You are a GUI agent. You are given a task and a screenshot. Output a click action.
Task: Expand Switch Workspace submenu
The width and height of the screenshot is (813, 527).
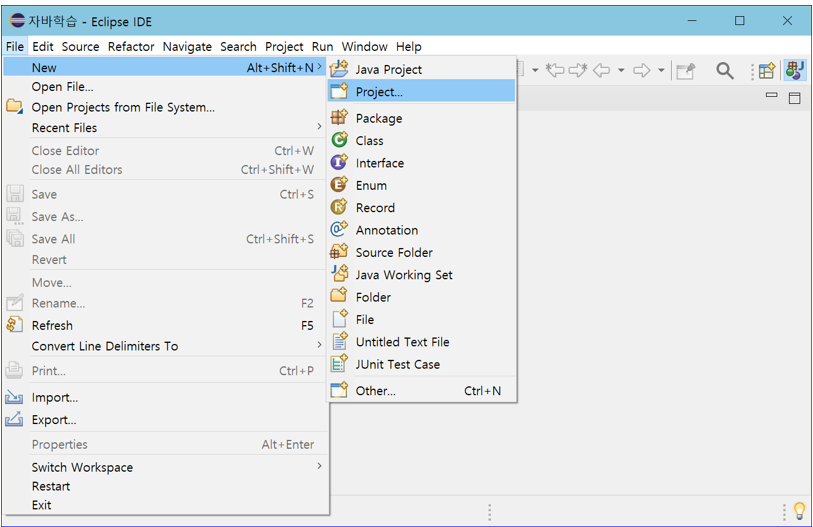(319, 466)
